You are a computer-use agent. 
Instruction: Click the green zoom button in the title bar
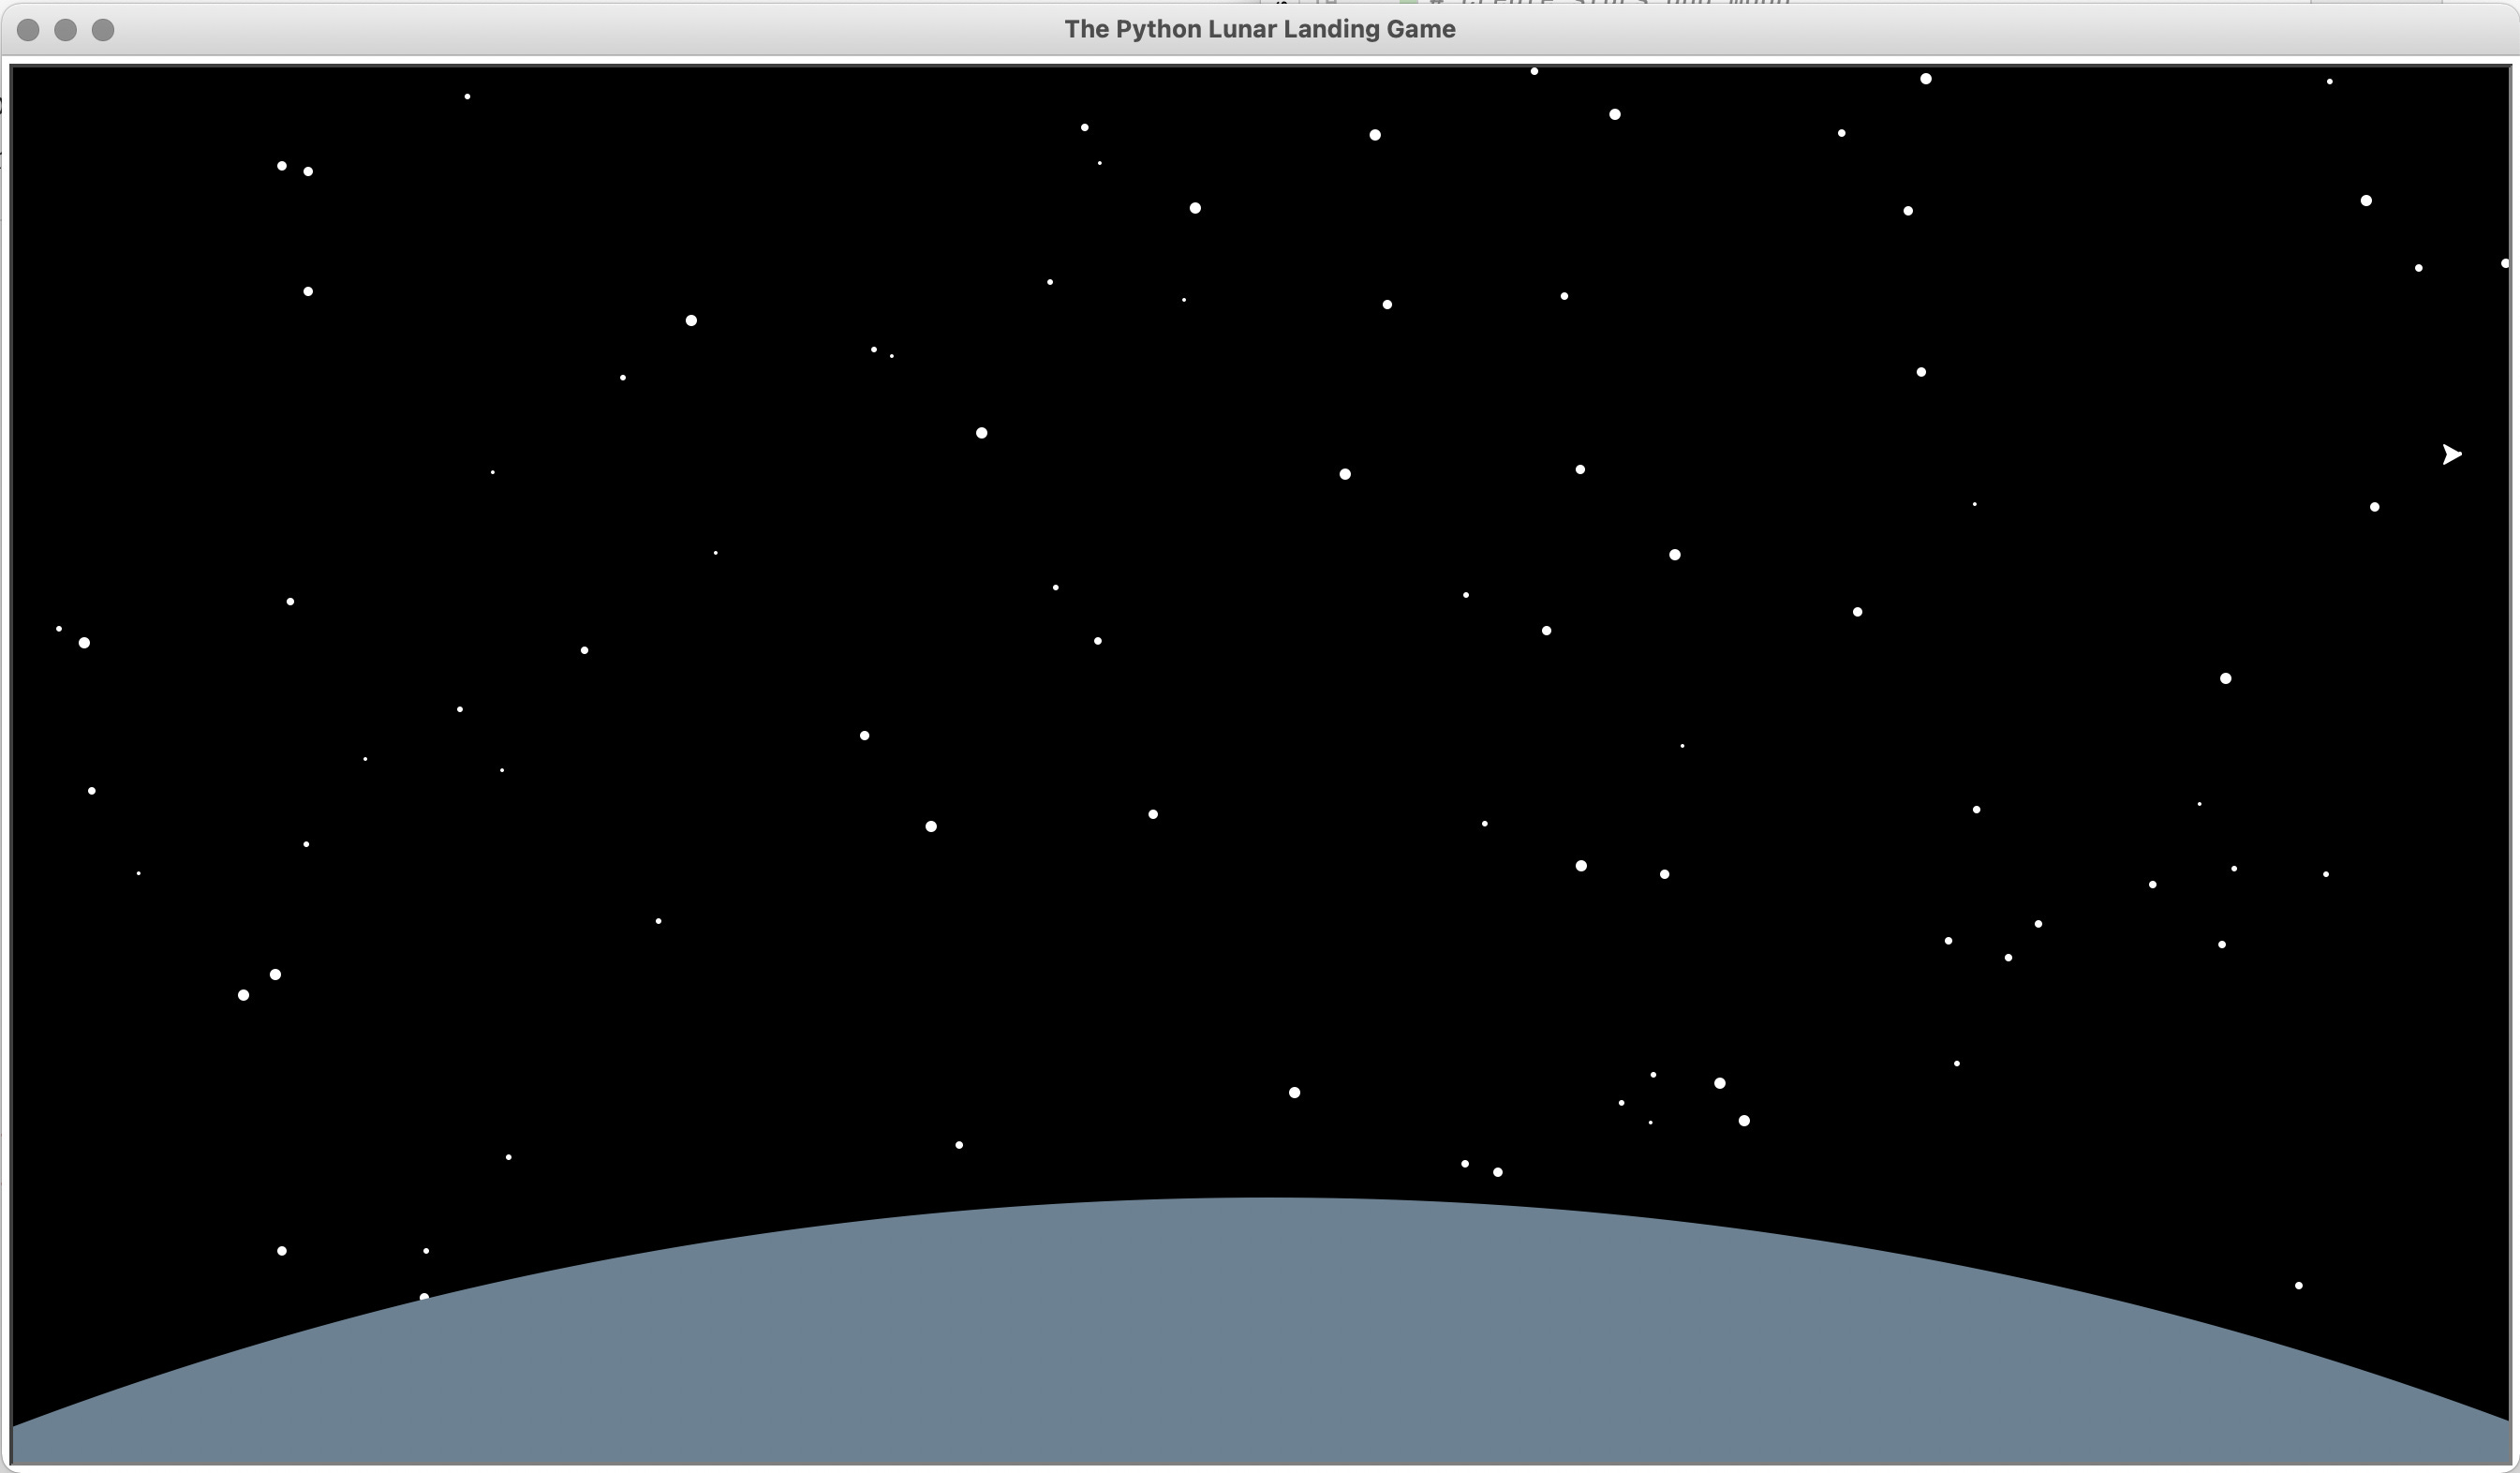103,30
